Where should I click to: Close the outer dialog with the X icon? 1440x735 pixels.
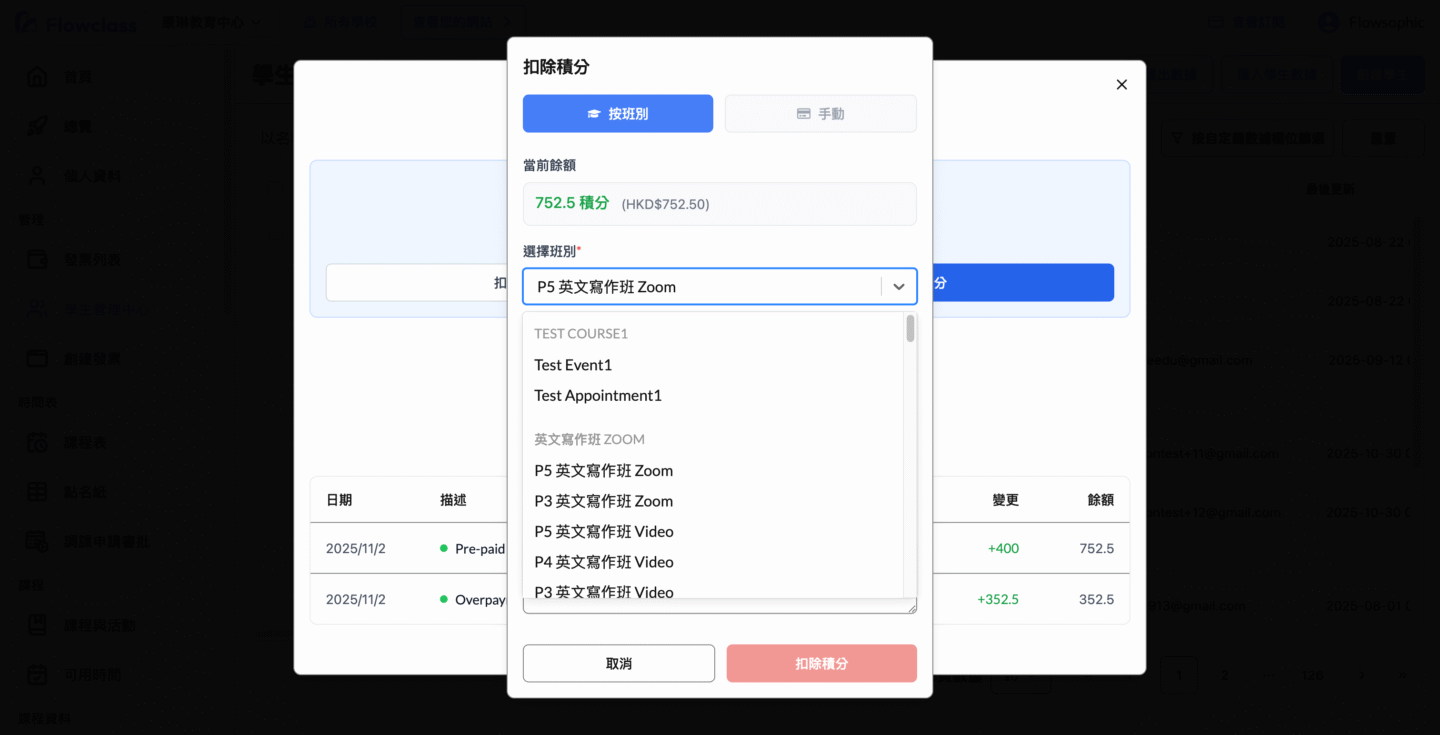pos(1121,85)
